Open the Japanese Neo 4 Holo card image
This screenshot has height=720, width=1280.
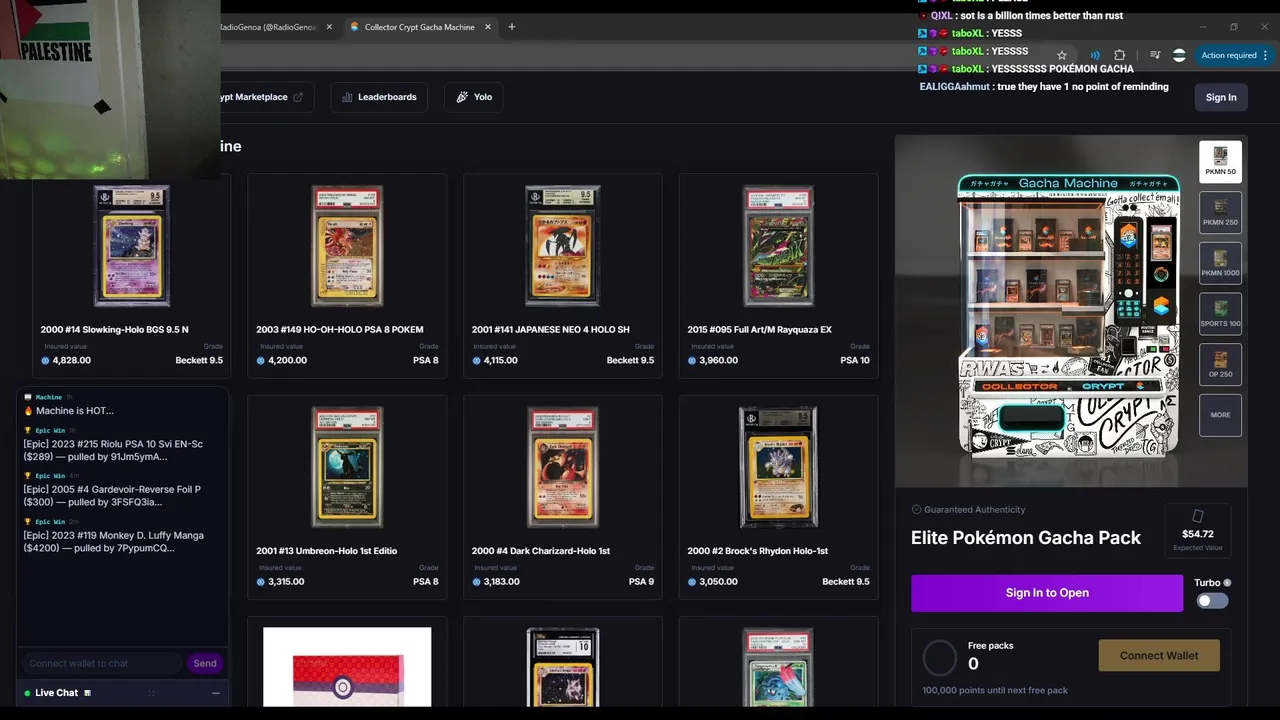pyautogui.click(x=562, y=246)
